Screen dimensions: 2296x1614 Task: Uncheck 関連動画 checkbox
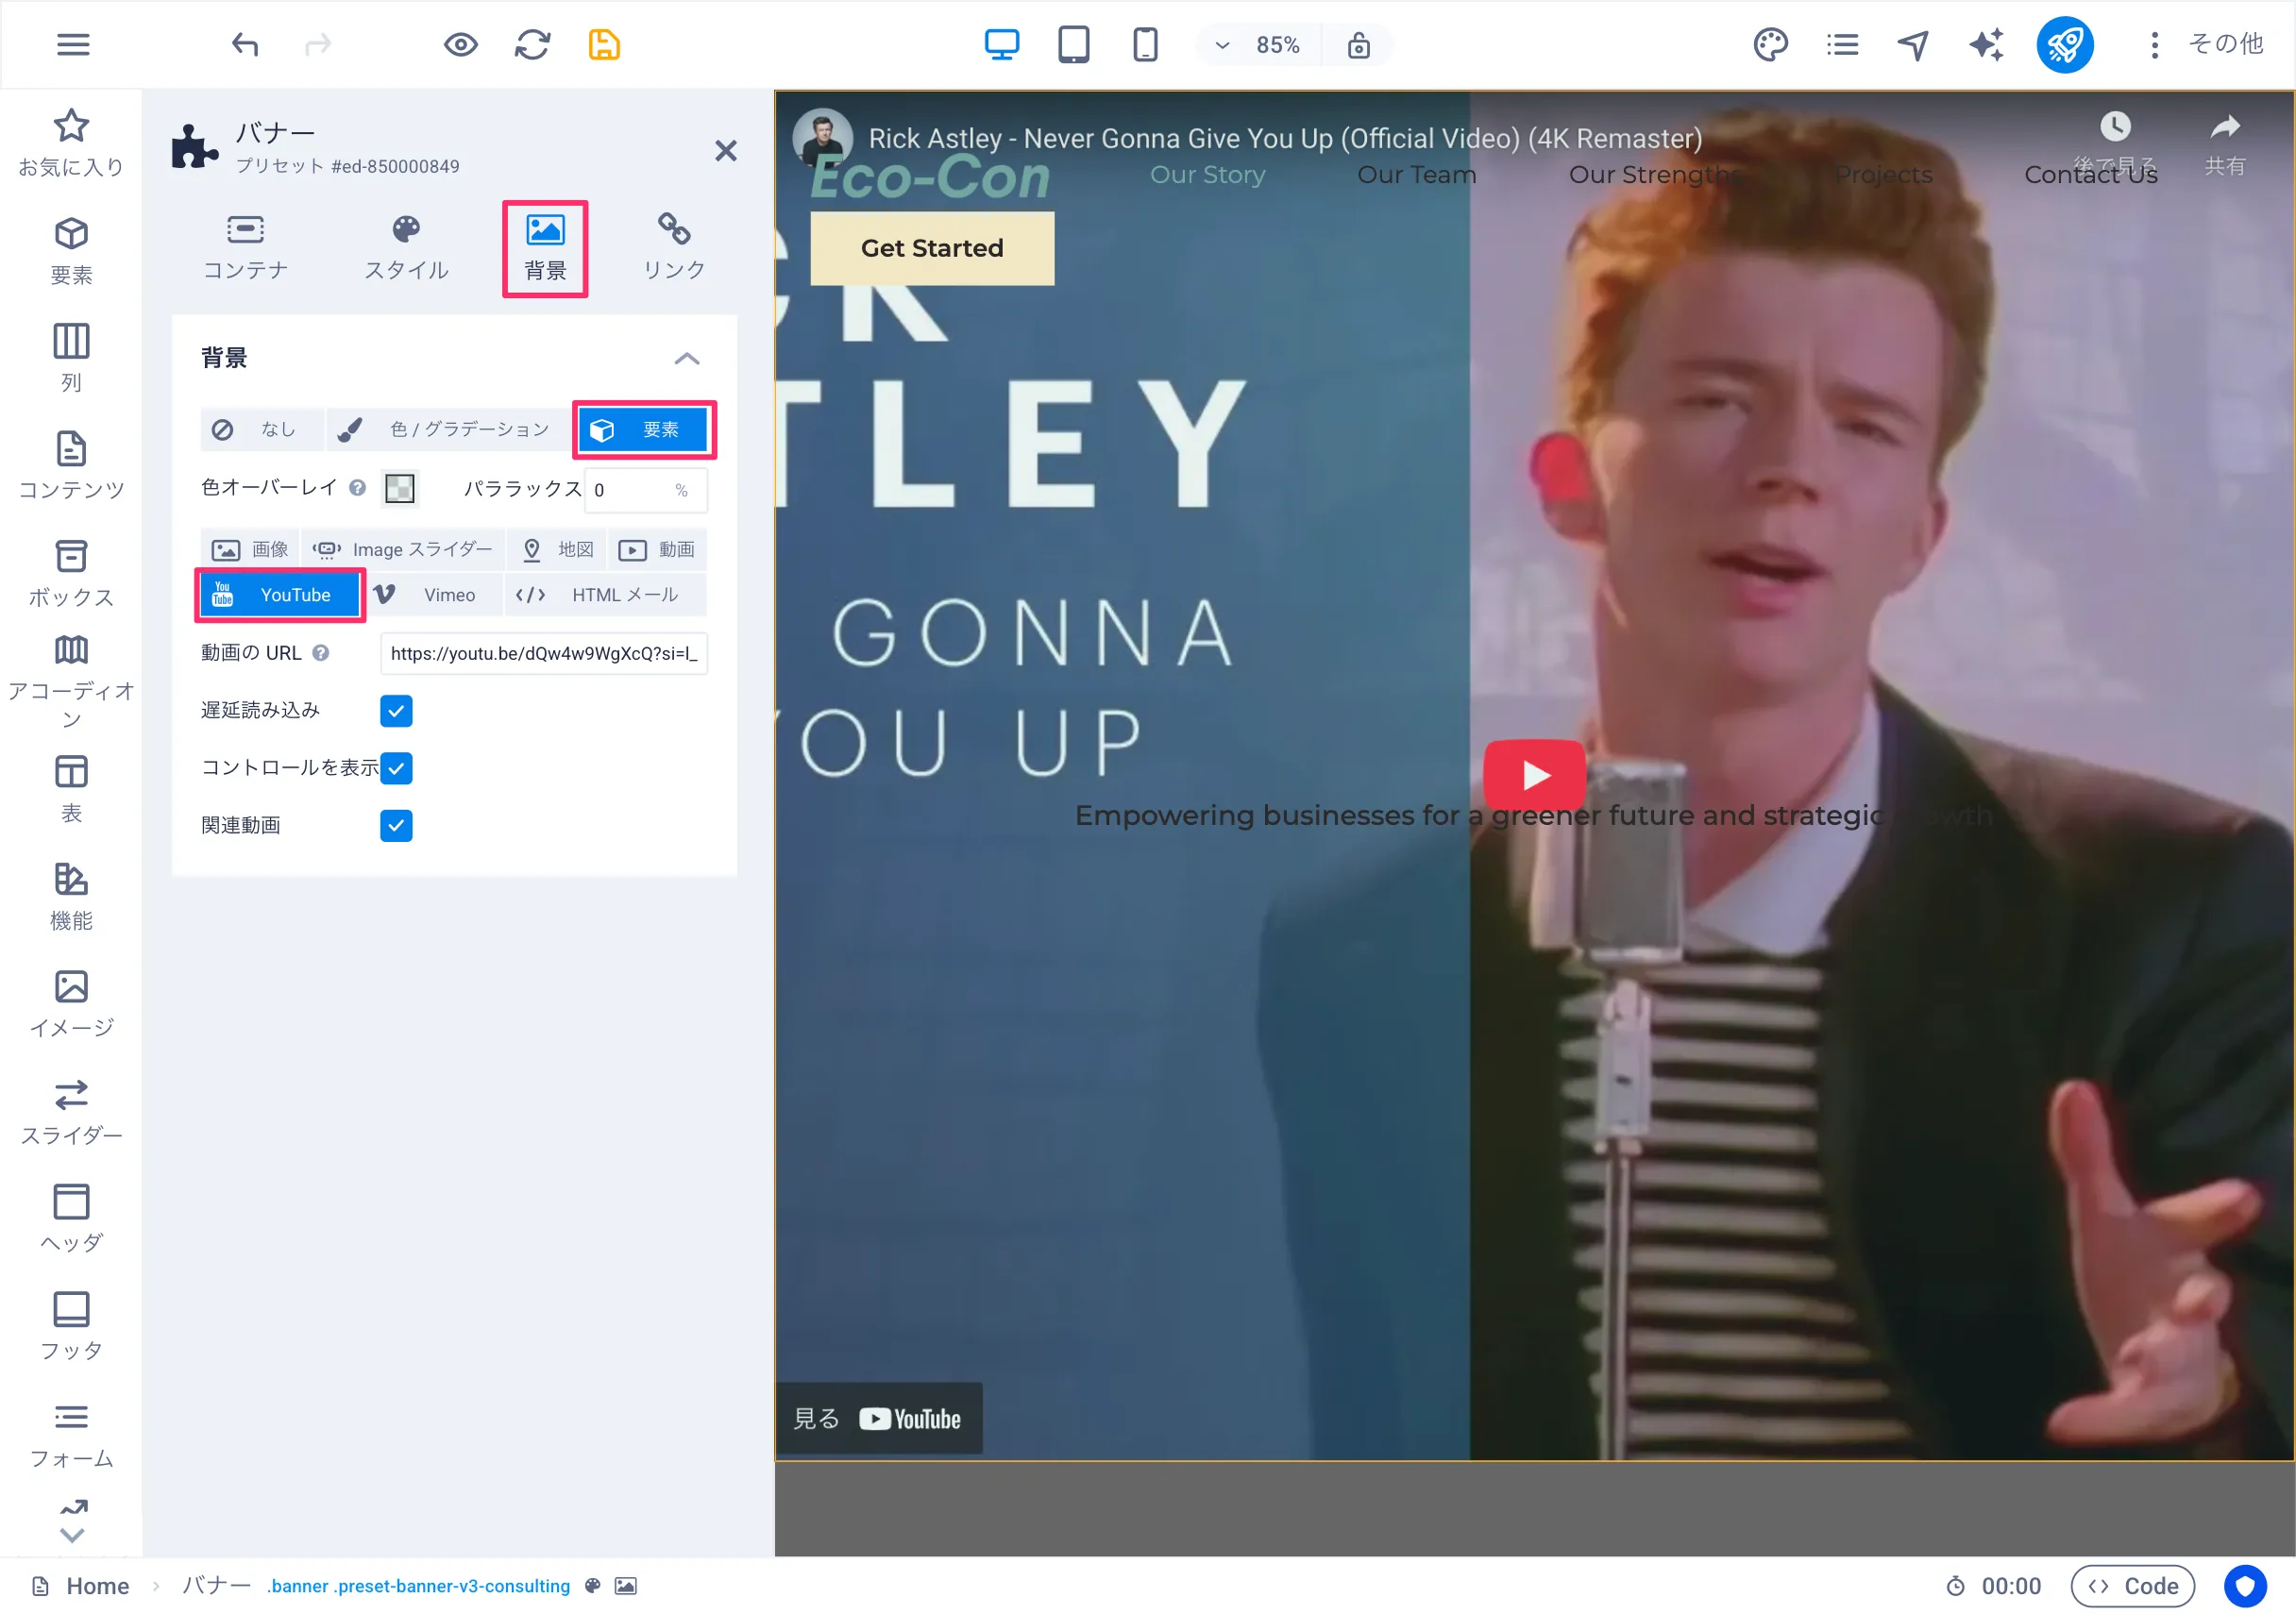click(x=396, y=826)
